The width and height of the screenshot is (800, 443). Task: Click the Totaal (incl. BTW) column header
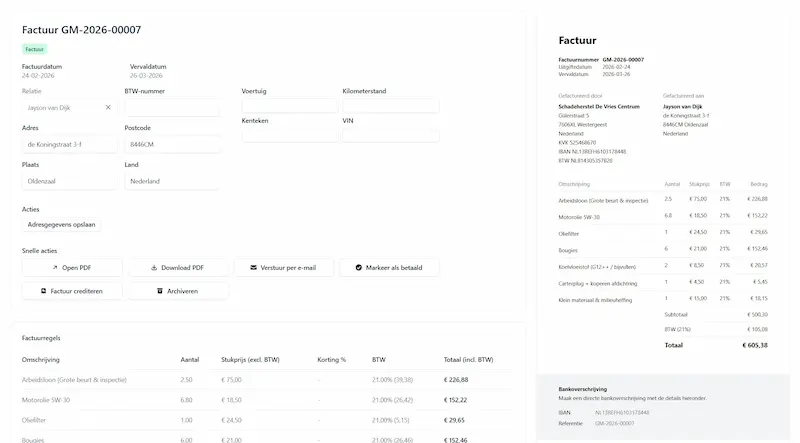(x=468, y=359)
